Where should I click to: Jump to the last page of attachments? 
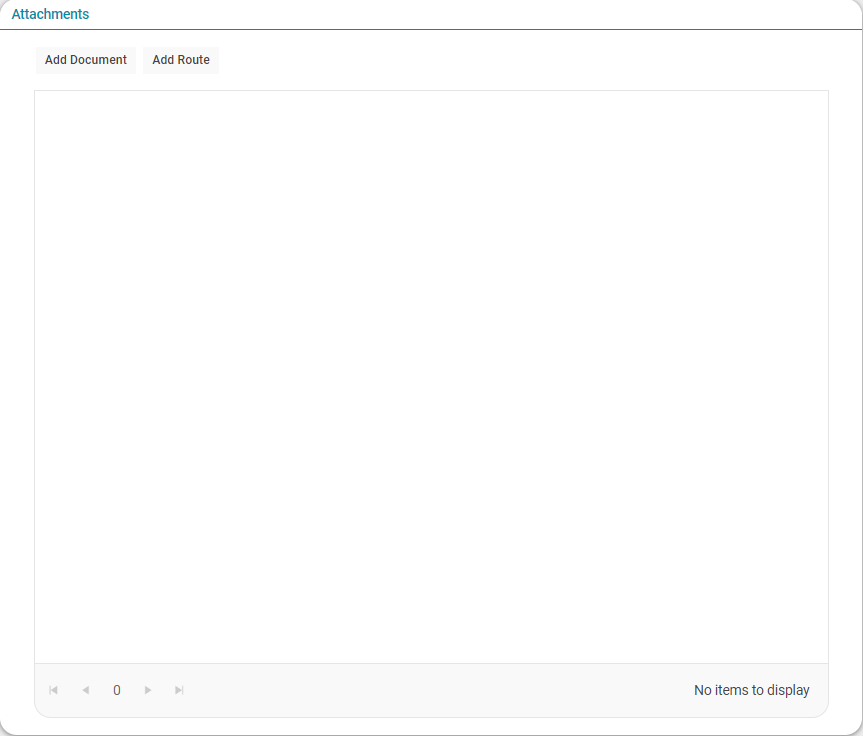pos(179,690)
